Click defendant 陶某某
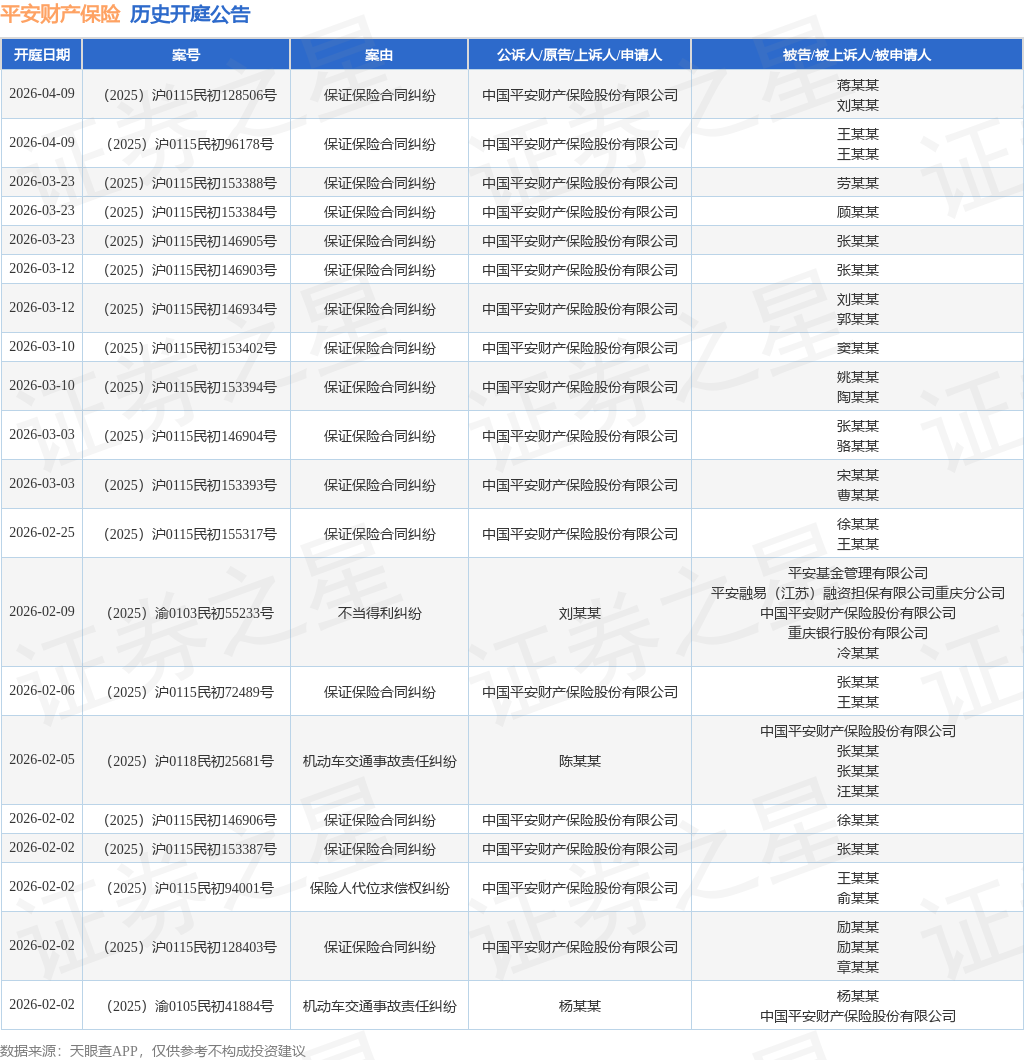 click(x=858, y=397)
